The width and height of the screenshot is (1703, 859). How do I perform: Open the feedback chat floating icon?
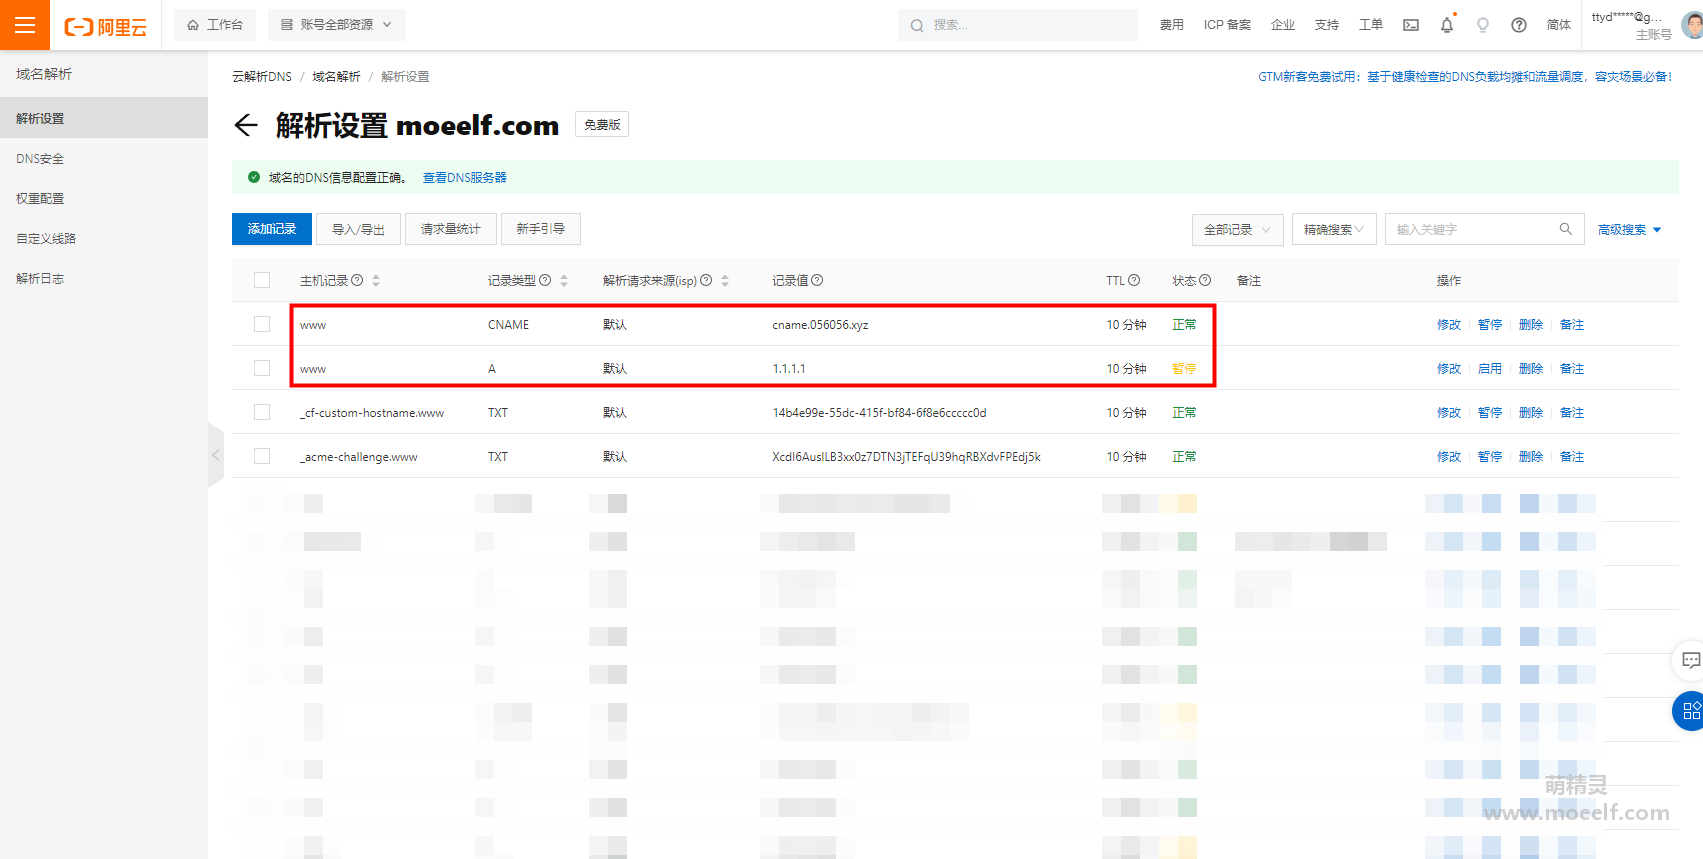(x=1691, y=660)
